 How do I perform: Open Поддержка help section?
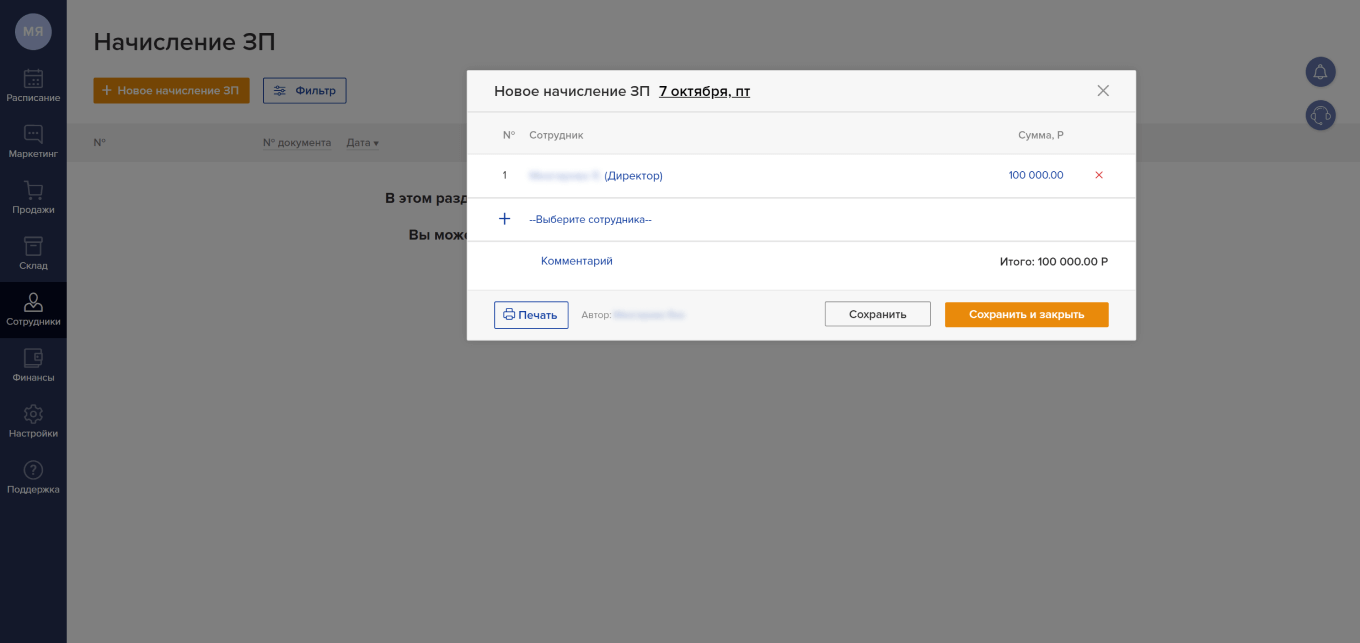point(33,478)
